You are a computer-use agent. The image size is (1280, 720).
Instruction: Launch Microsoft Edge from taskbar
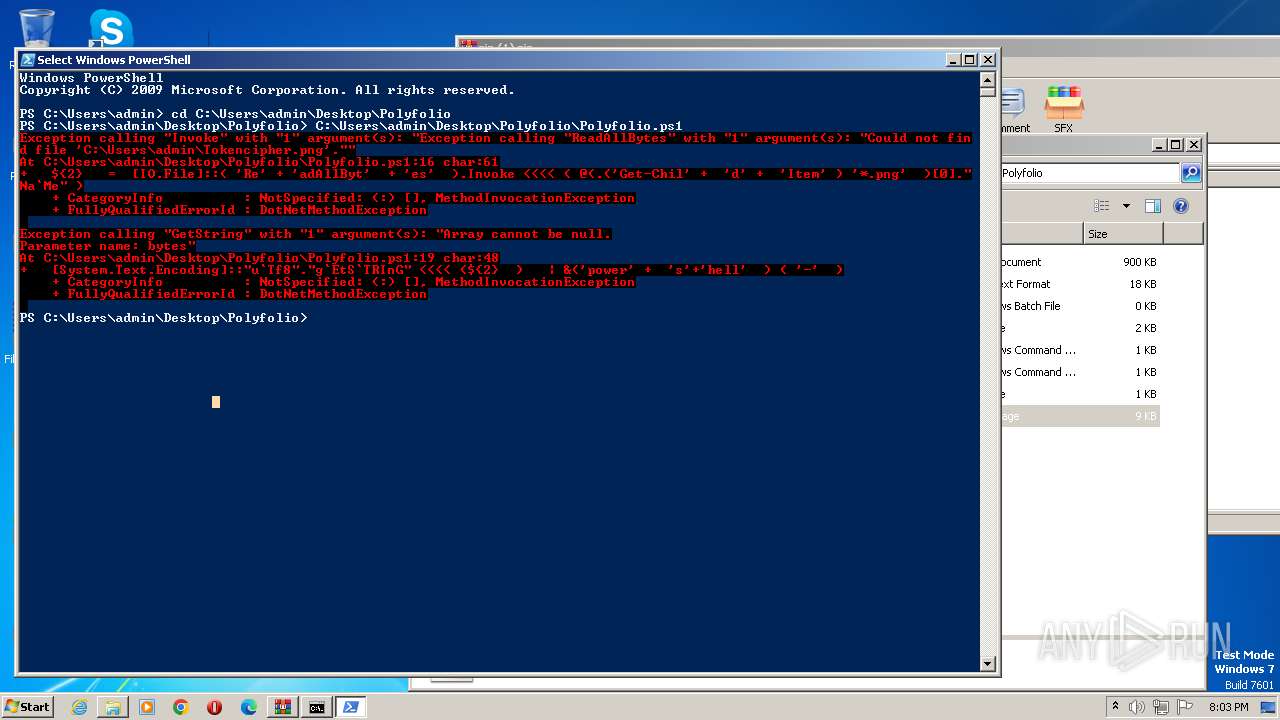pos(248,707)
